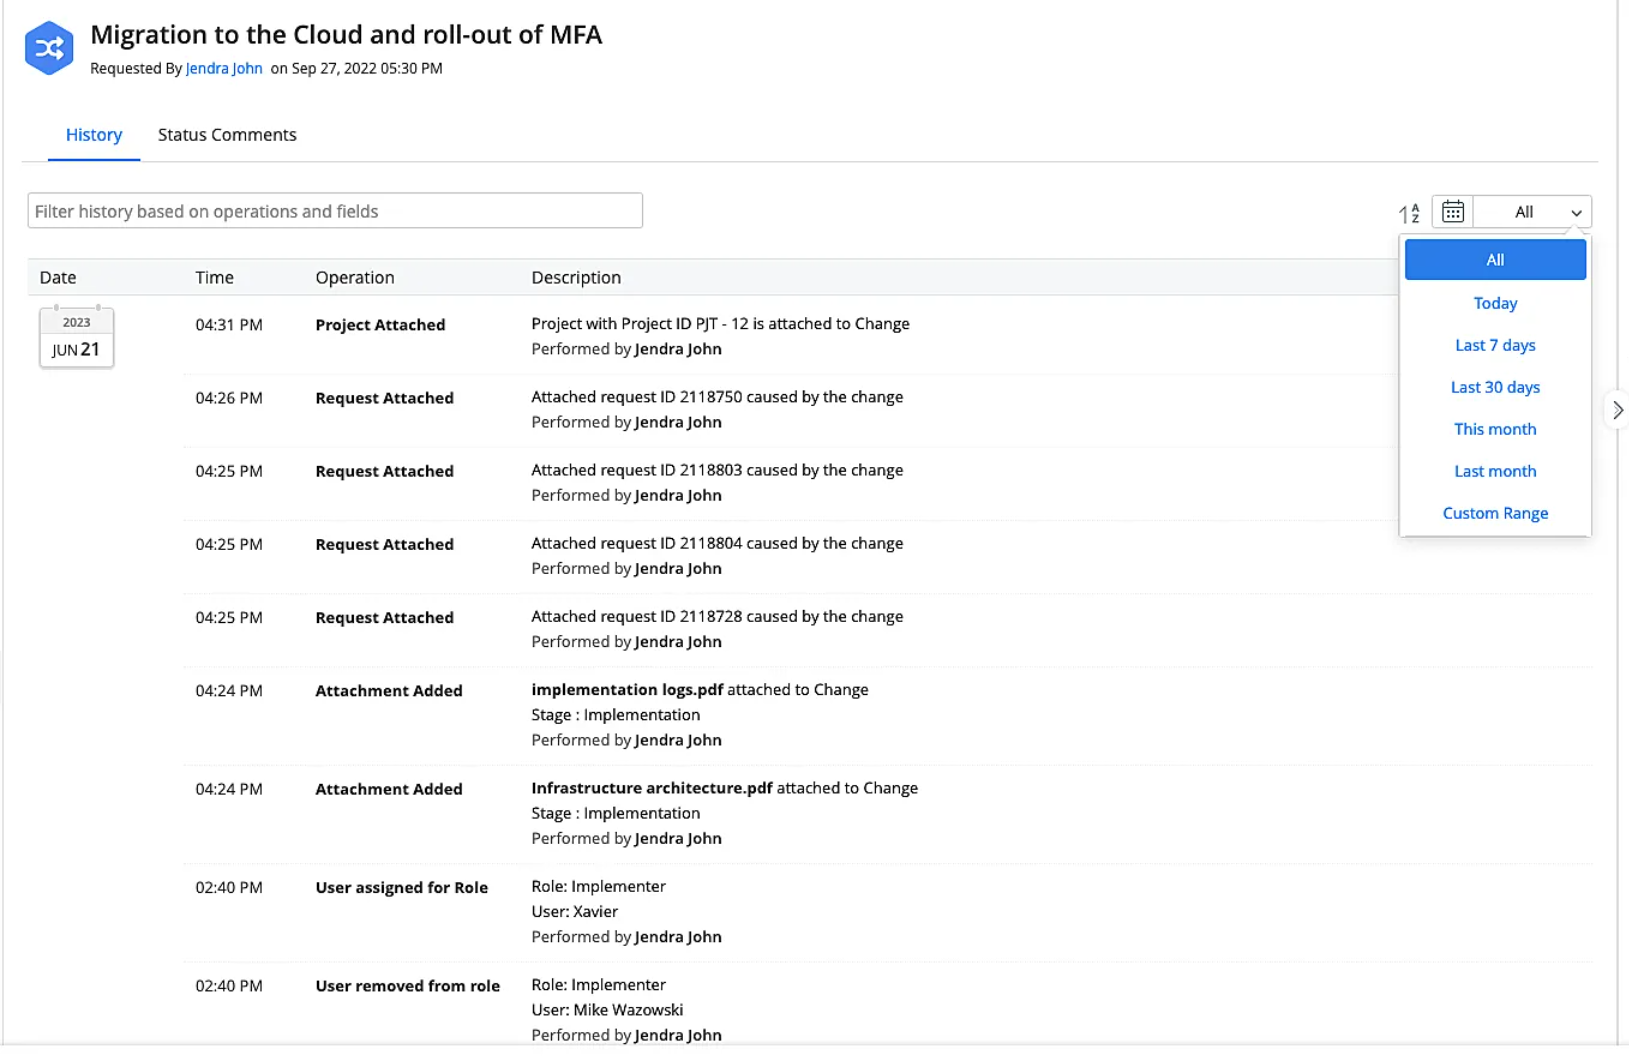Switch to the History tab
Image resolution: width=1629 pixels, height=1061 pixels.
94,135
